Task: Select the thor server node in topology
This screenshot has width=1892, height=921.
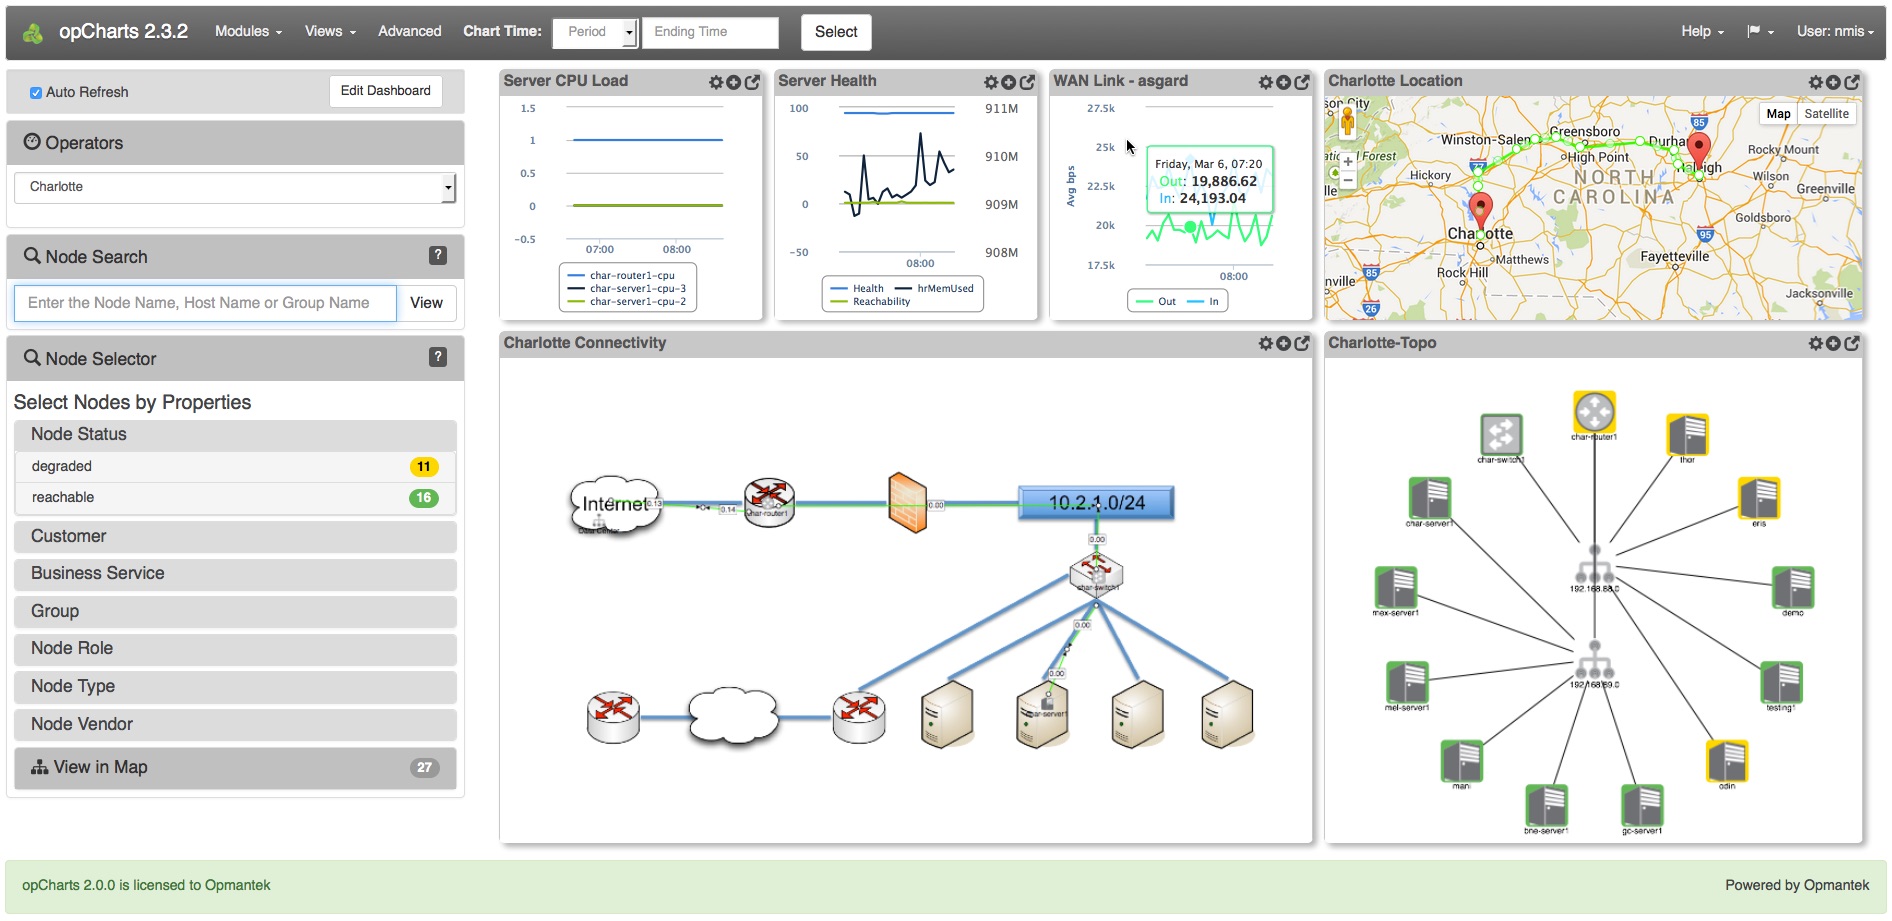Action: 1687,435
